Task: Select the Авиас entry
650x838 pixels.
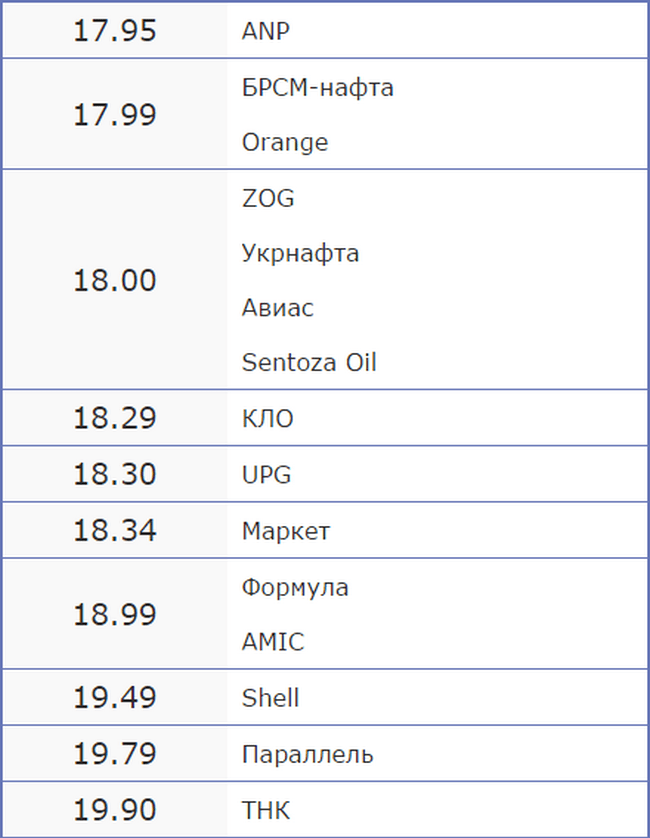Action: tap(277, 308)
